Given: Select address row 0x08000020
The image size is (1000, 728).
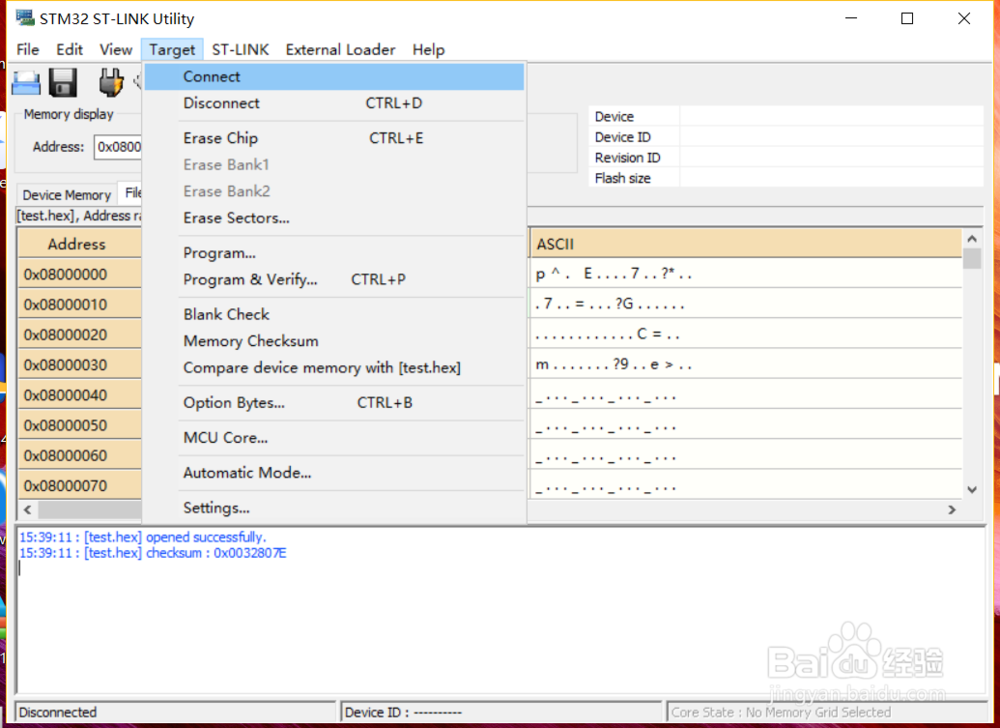Looking at the screenshot, I should (79, 334).
